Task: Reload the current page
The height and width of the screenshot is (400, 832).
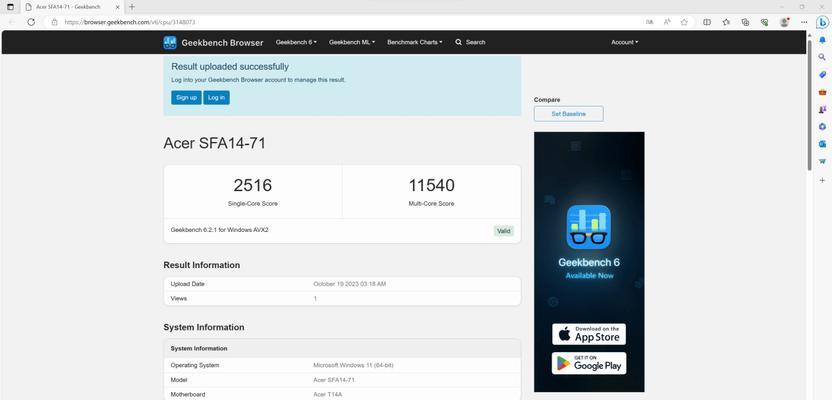Action: 31,22
